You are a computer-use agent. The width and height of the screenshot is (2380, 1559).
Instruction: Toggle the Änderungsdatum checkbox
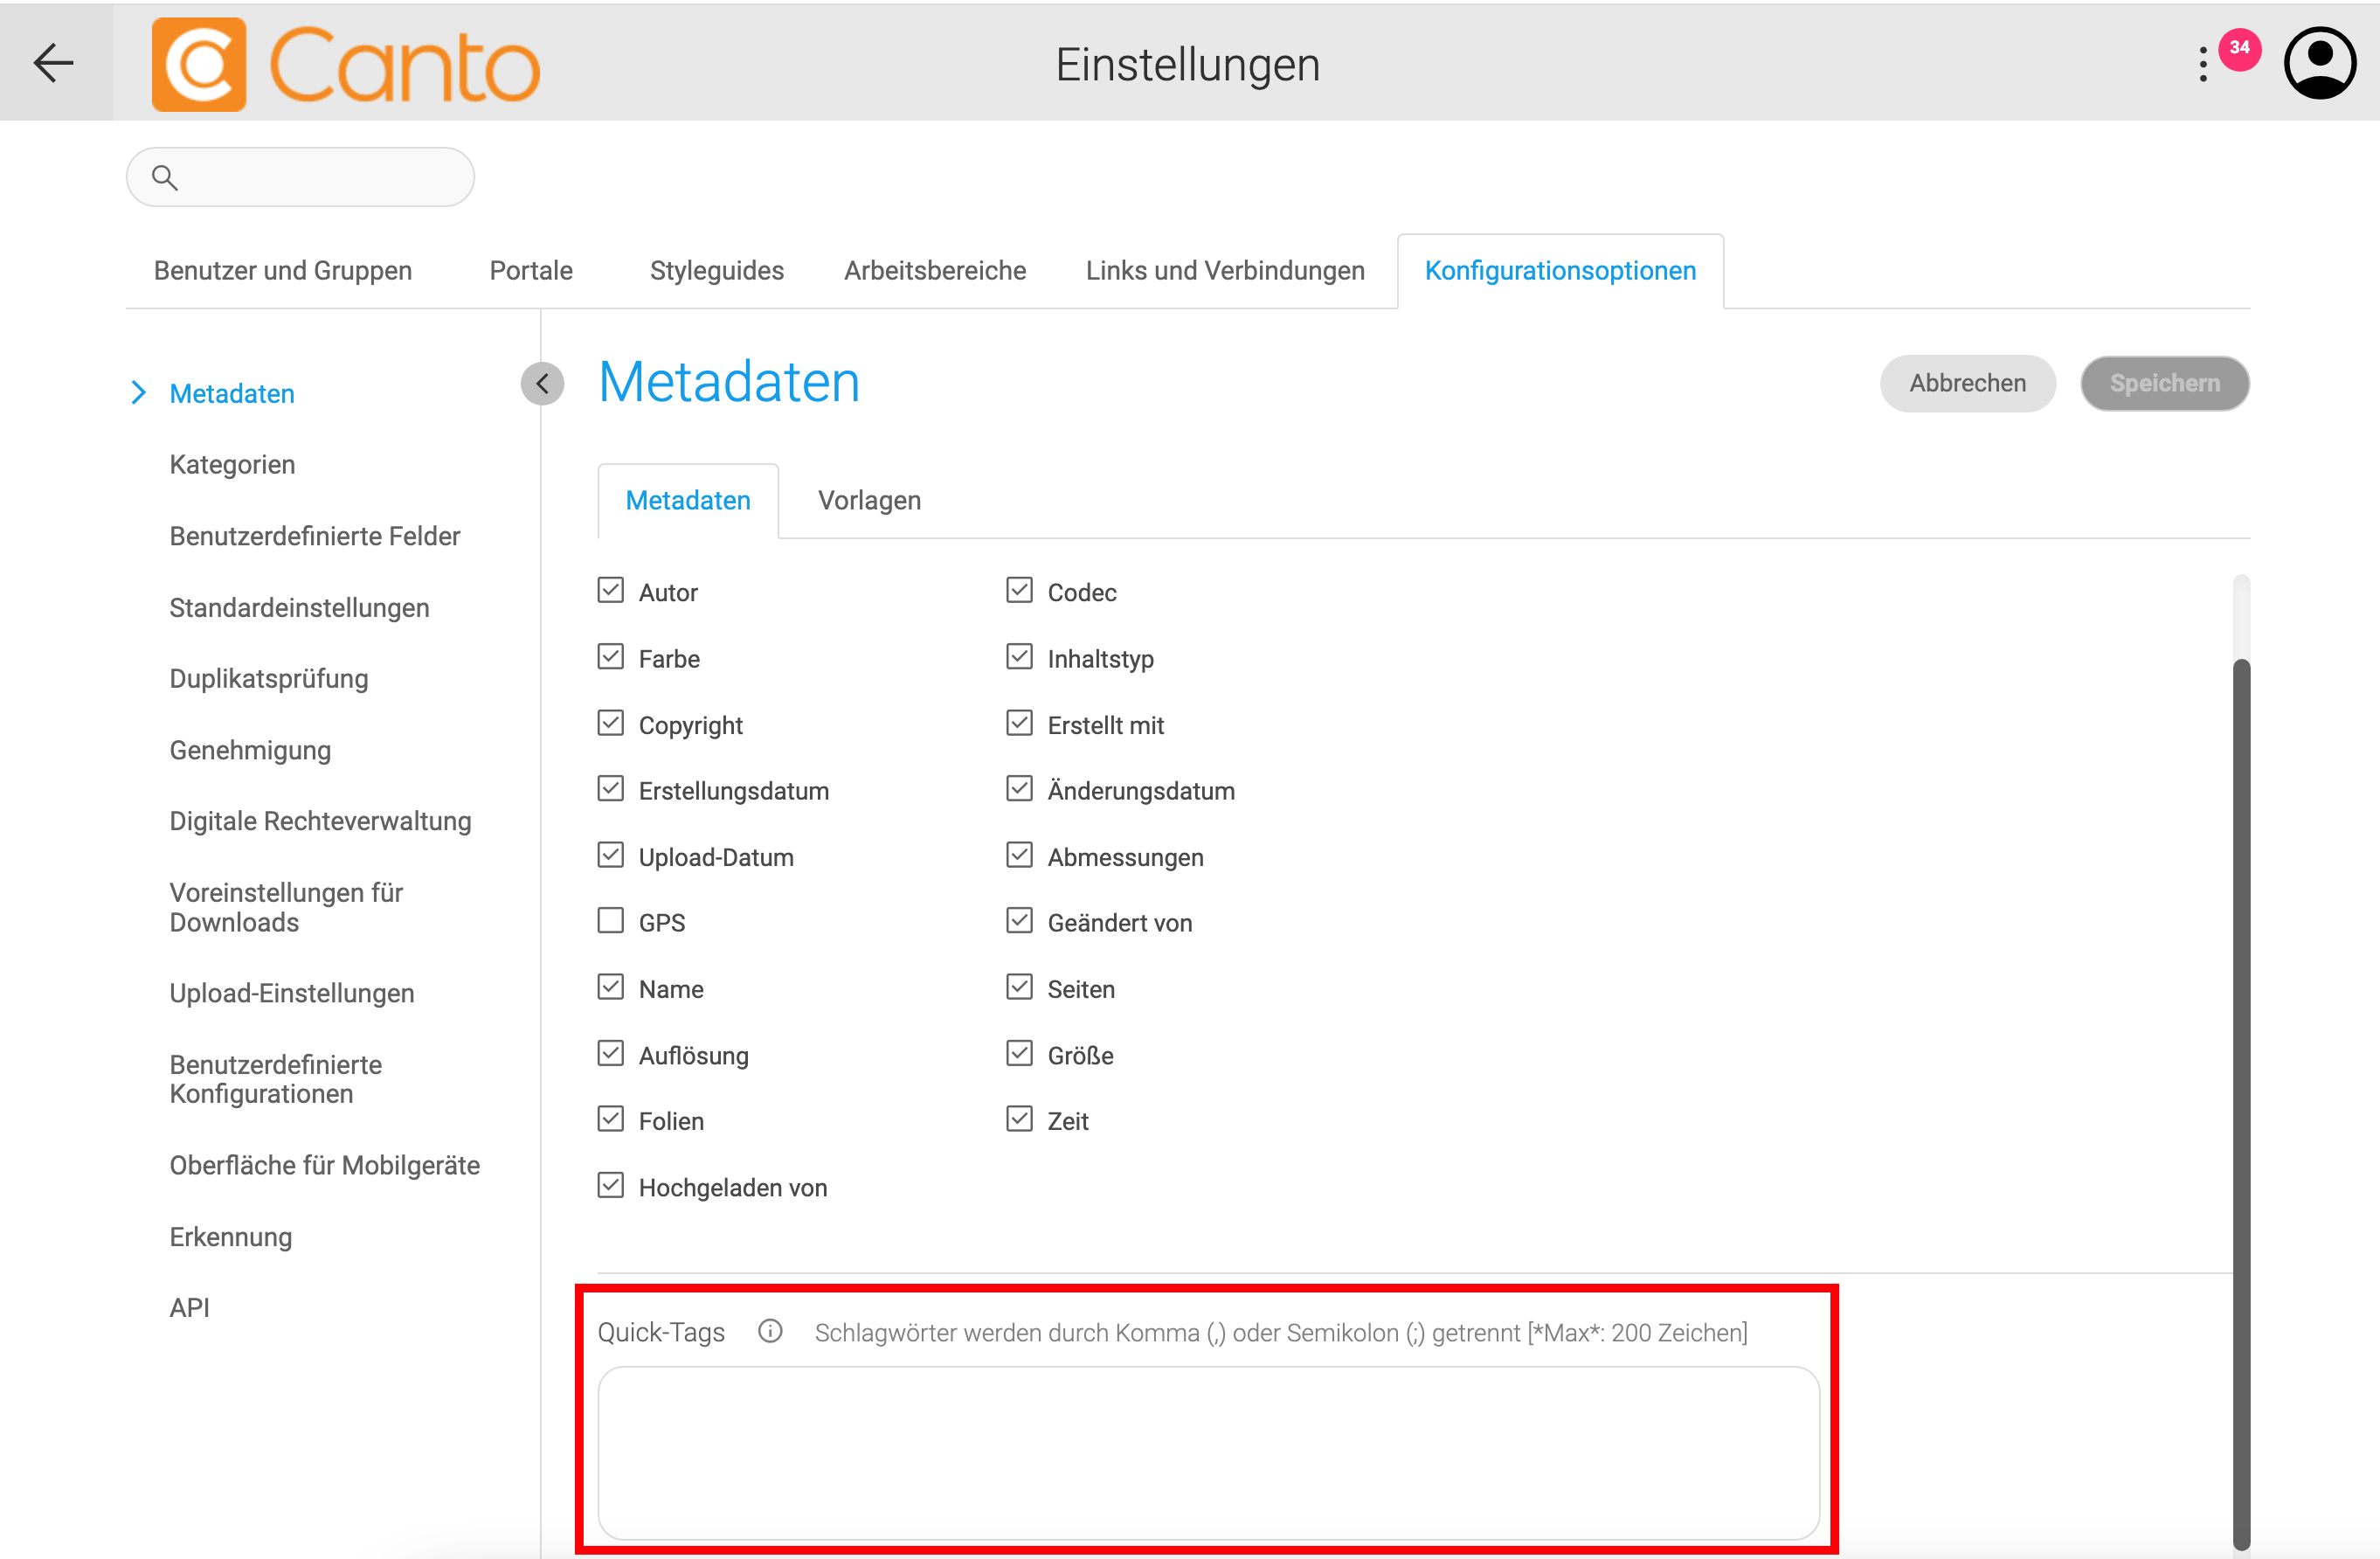point(1019,789)
